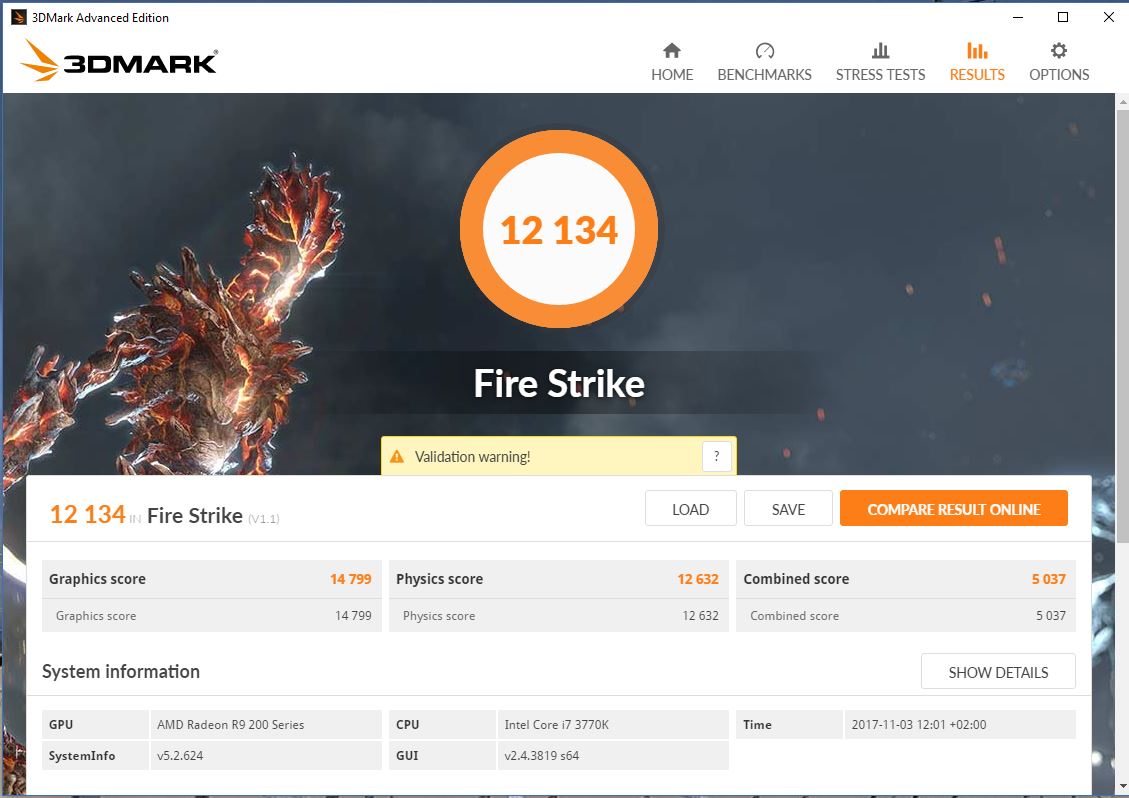Viewport: 1129px width, 798px height.
Task: Click the 3DMark title bar app icon
Action: coord(19,17)
